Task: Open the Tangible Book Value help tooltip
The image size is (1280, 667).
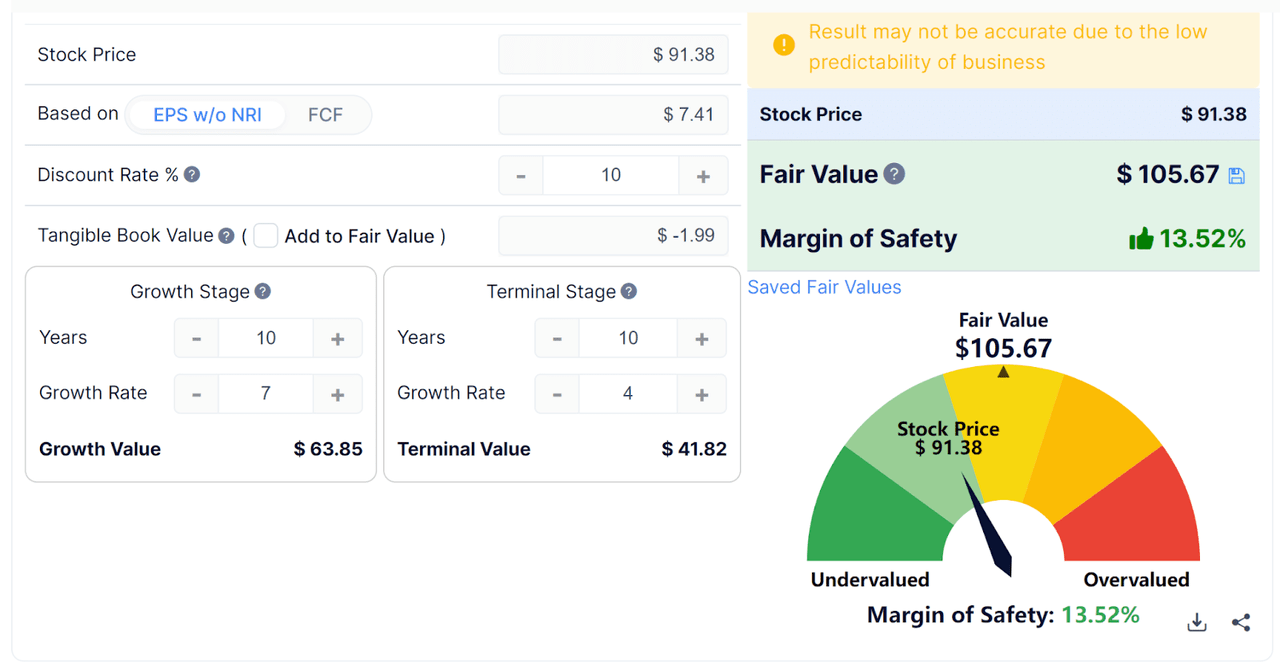Action: pos(228,235)
